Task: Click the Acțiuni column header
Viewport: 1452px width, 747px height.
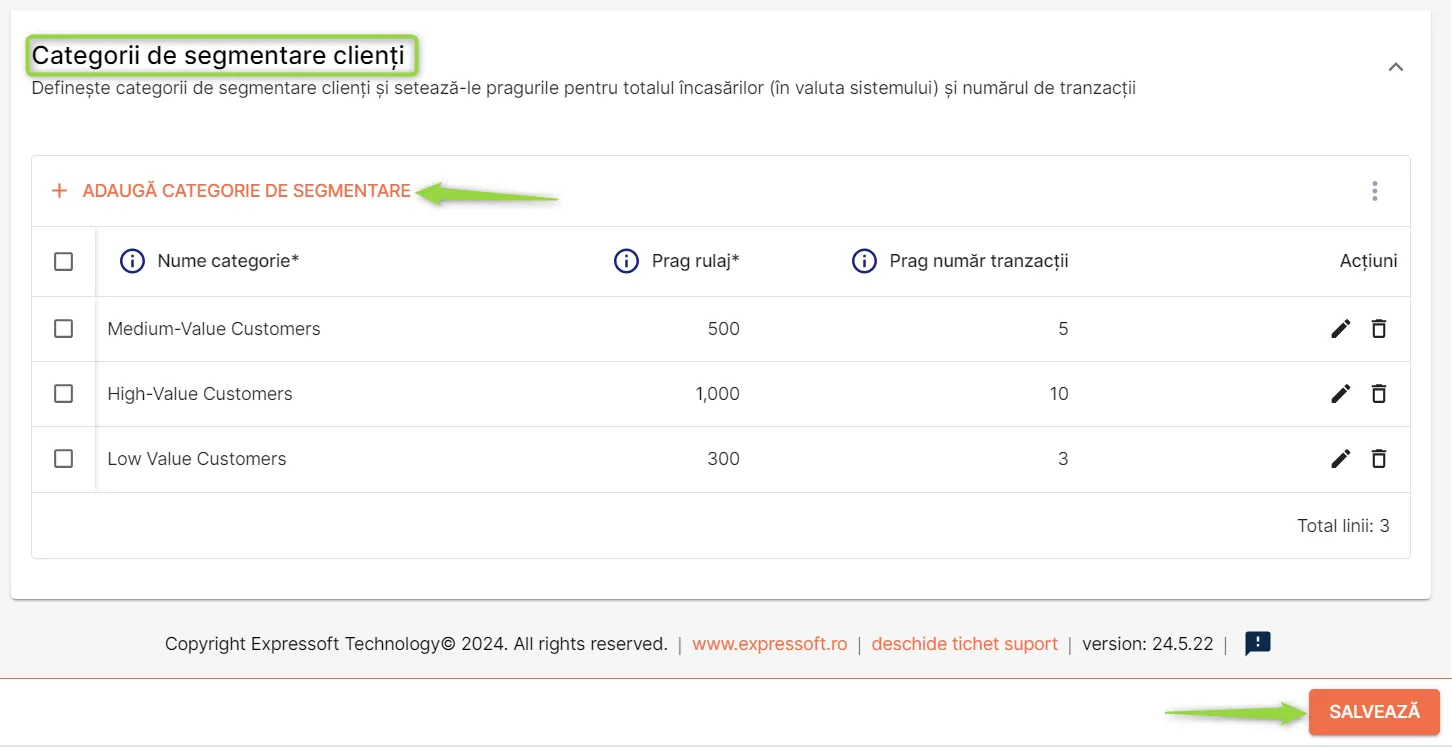Action: coord(1368,261)
